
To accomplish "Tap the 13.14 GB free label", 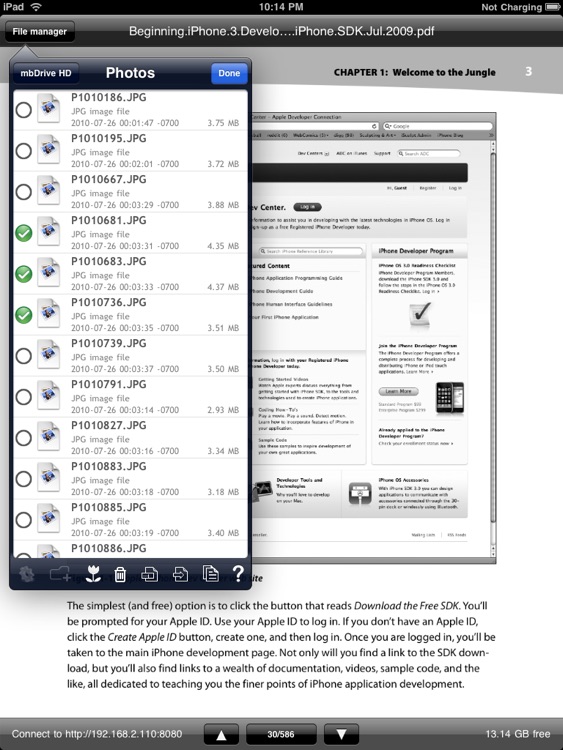I will coord(518,734).
